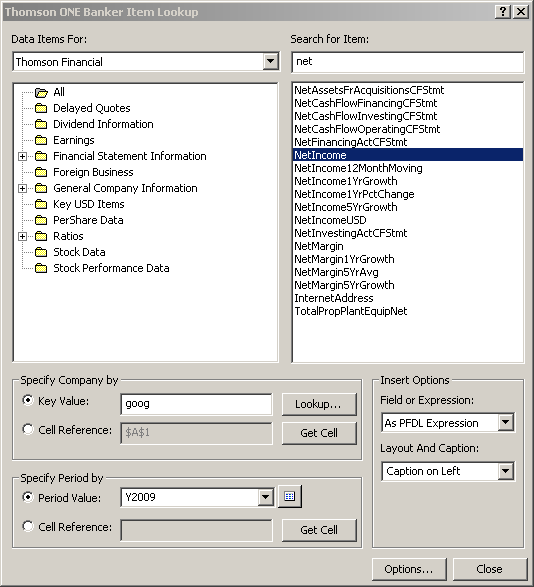The width and height of the screenshot is (534, 587).
Task: Click Get Cell for company reference
Action: click(319, 433)
